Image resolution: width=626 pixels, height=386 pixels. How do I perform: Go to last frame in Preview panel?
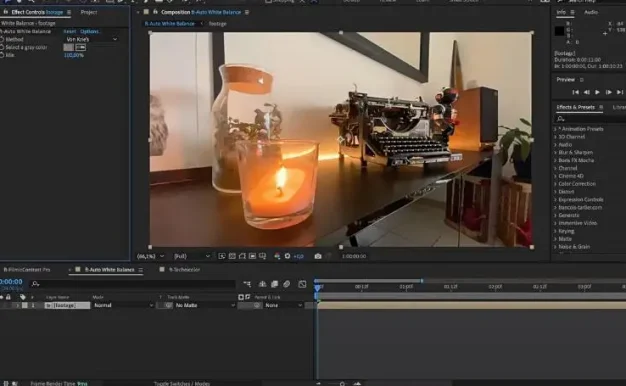click(620, 92)
